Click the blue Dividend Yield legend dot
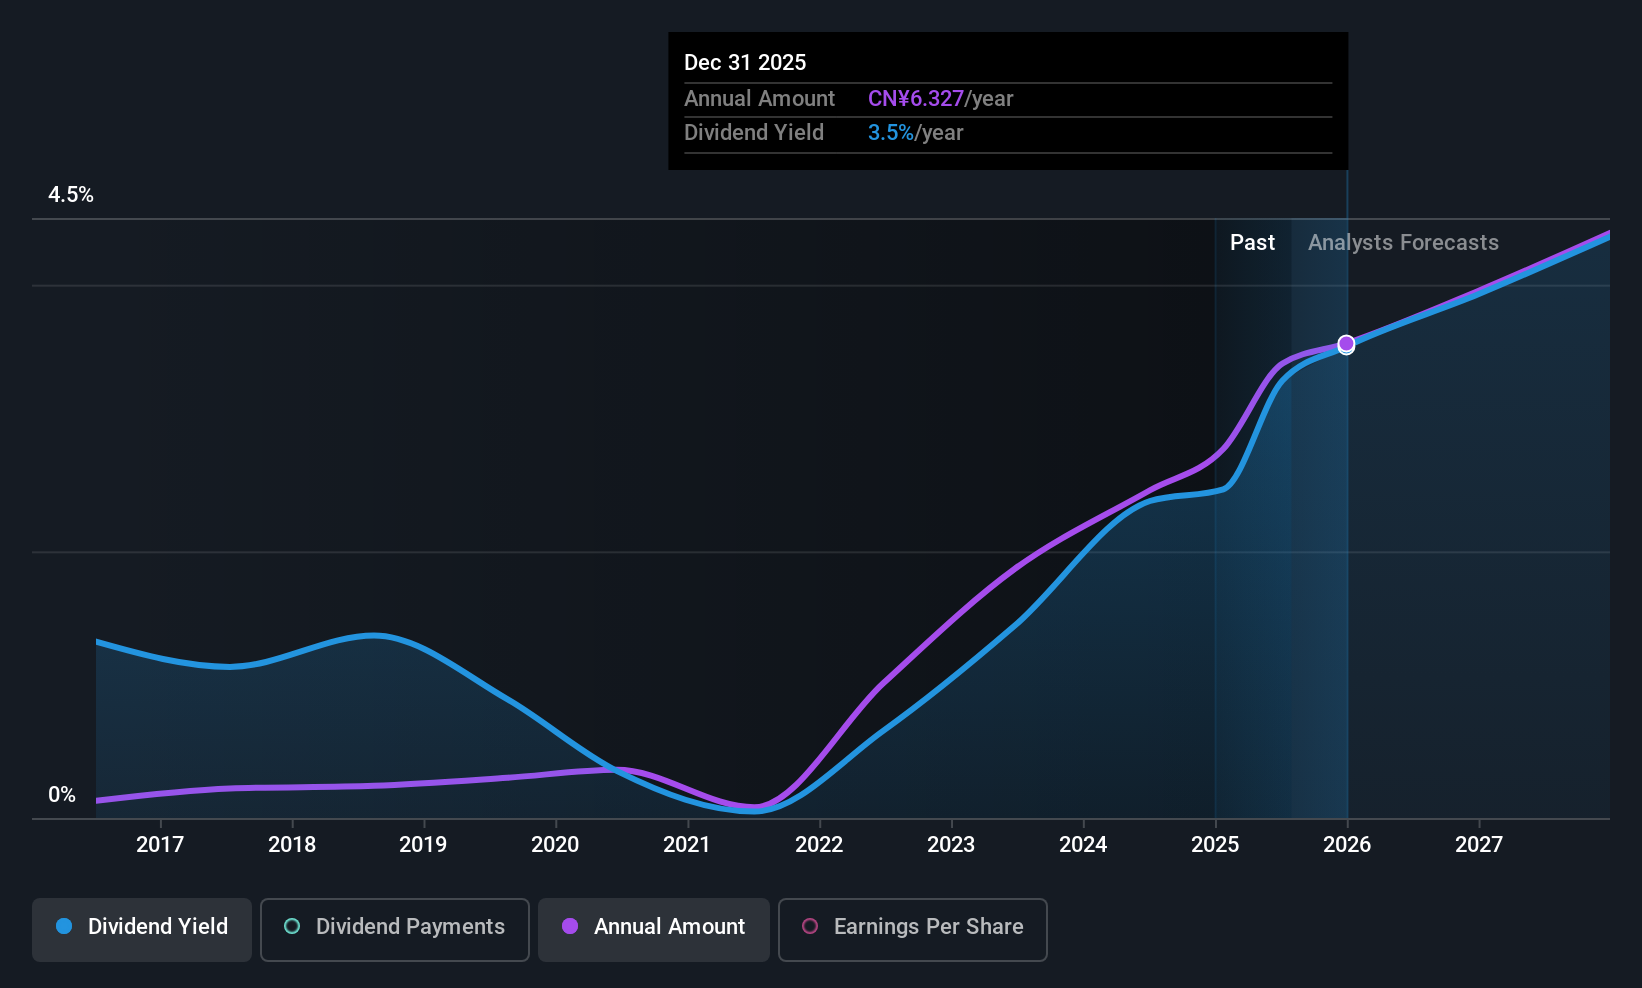 tap(64, 926)
